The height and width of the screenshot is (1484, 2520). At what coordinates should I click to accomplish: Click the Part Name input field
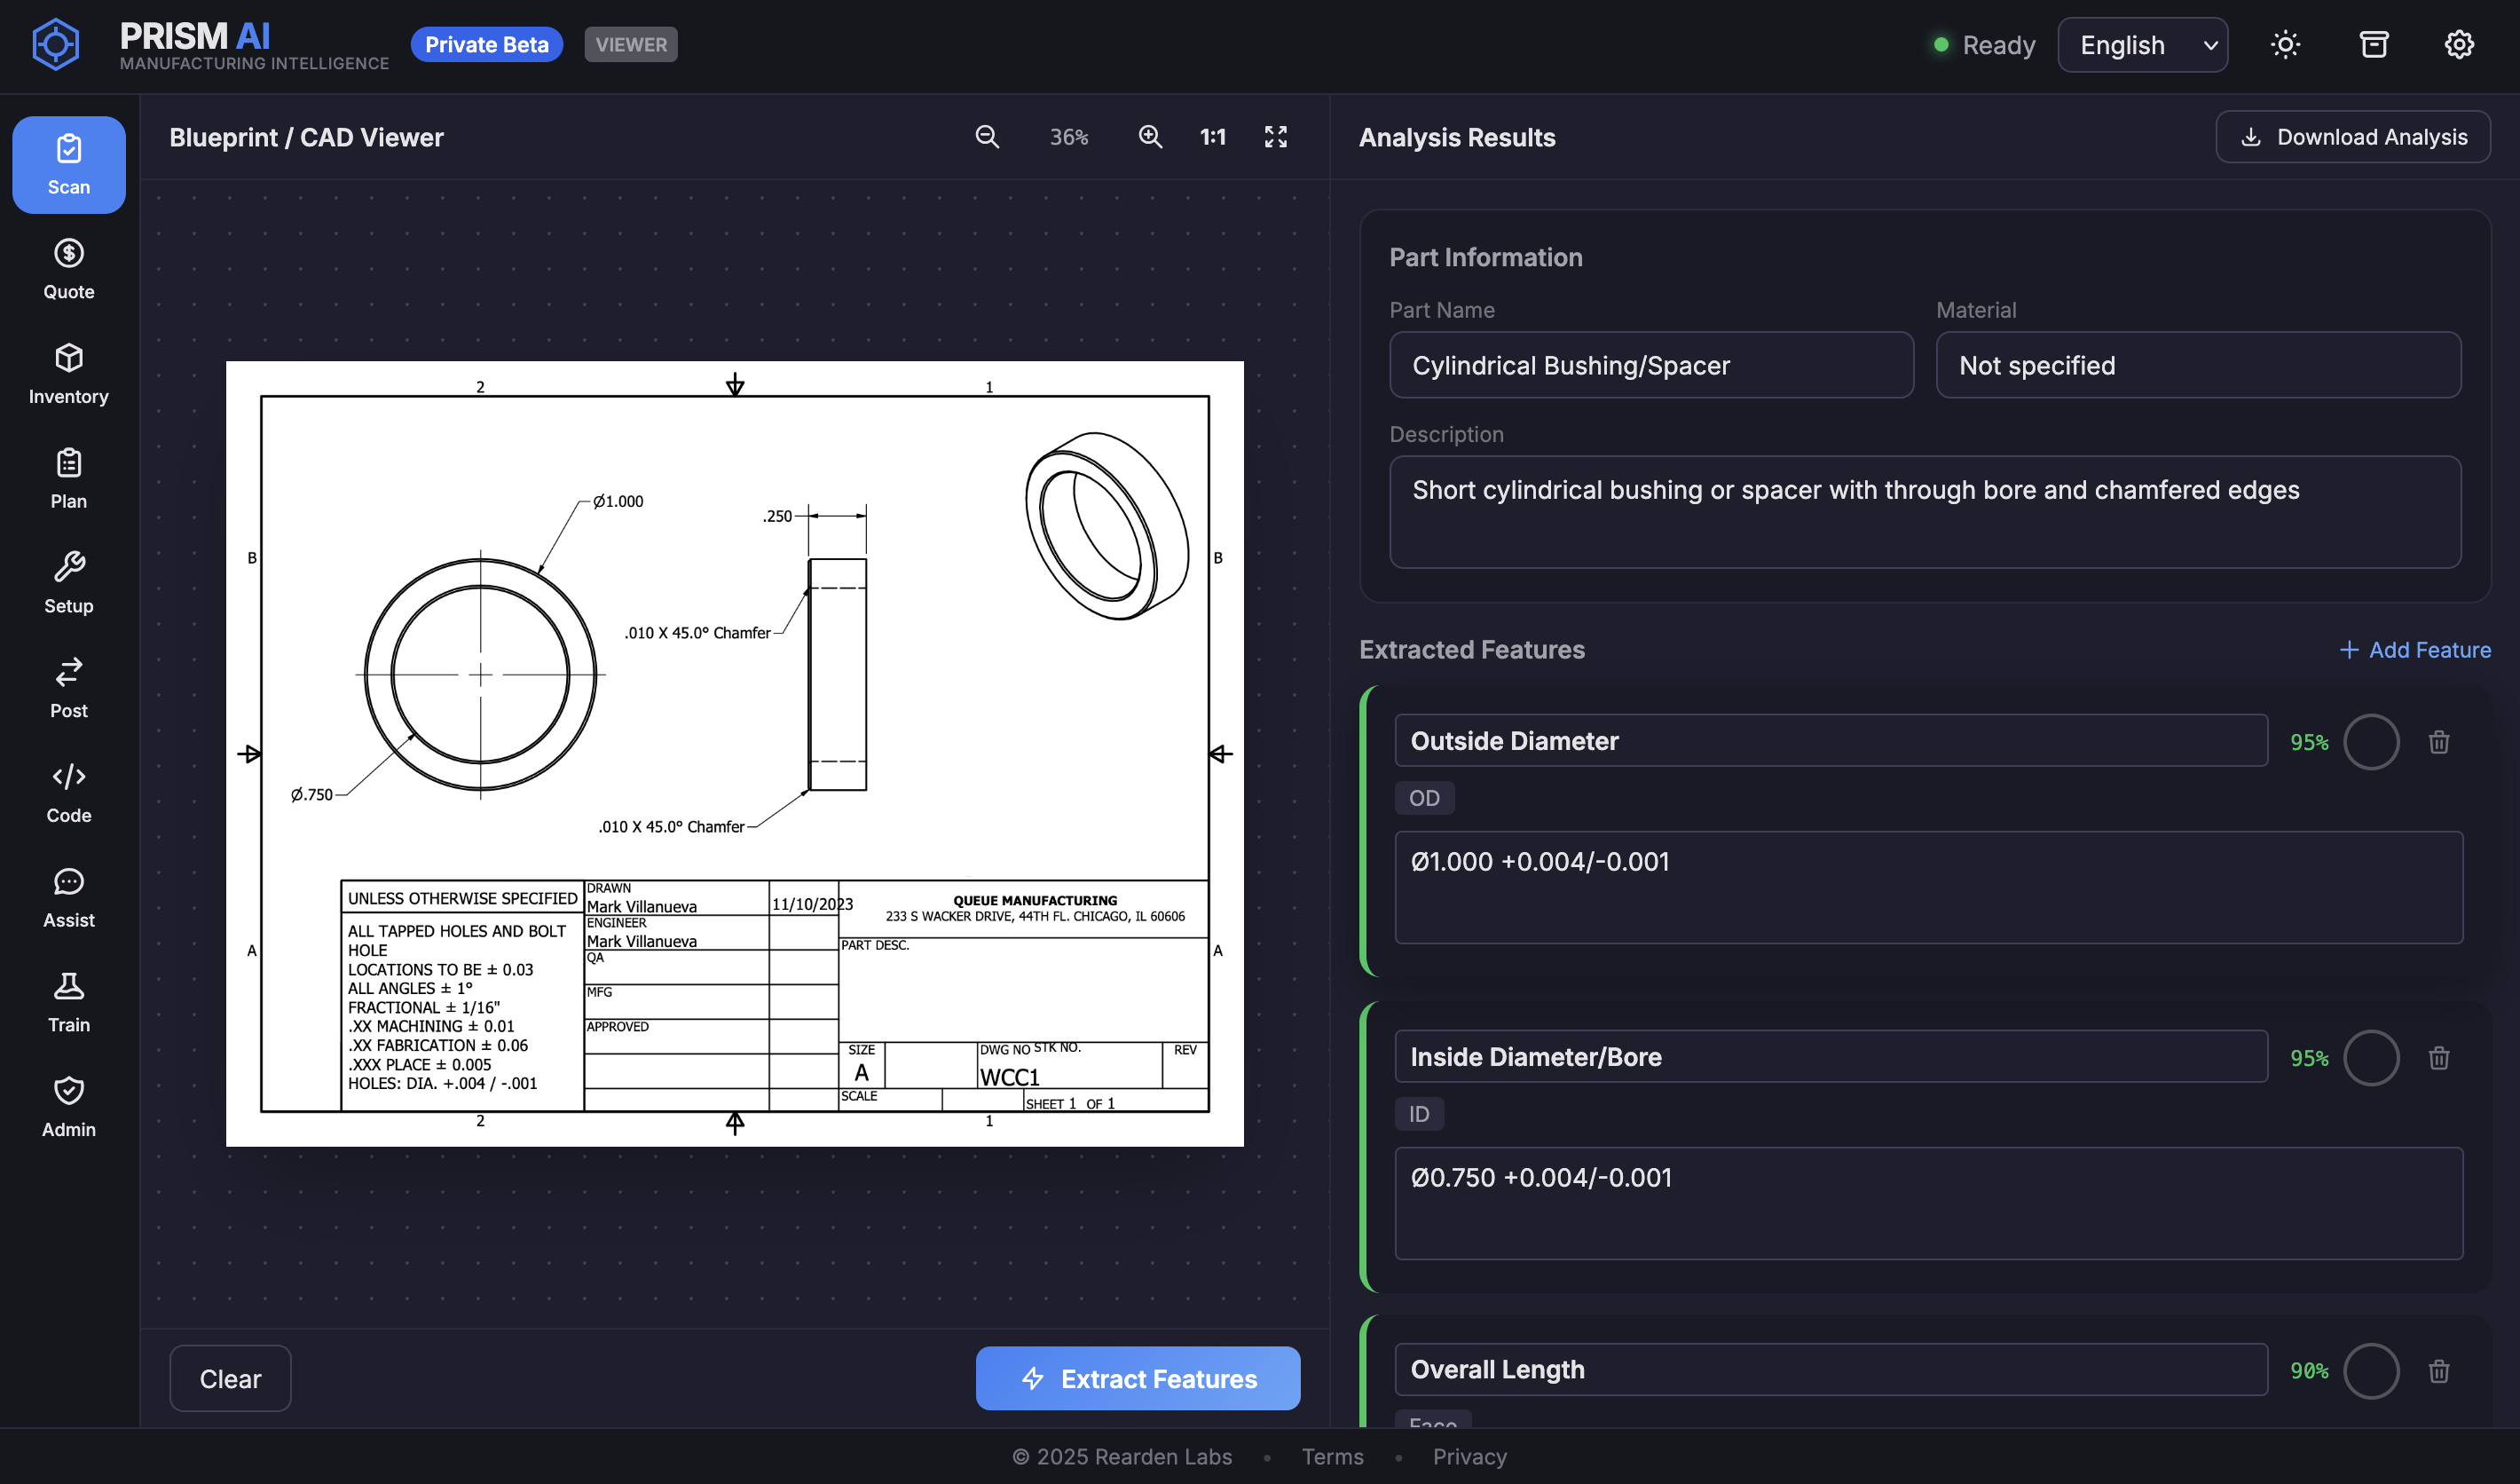[1651, 365]
